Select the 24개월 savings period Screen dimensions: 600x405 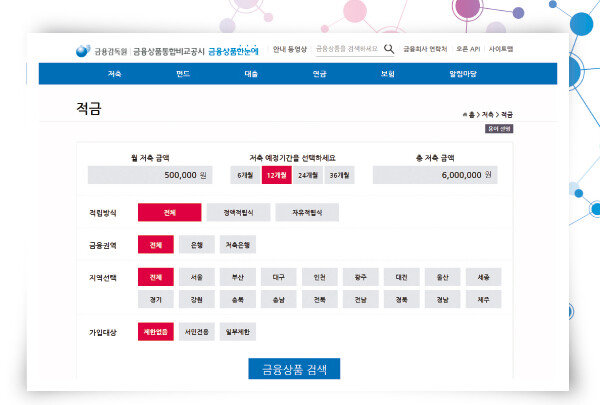pos(308,175)
